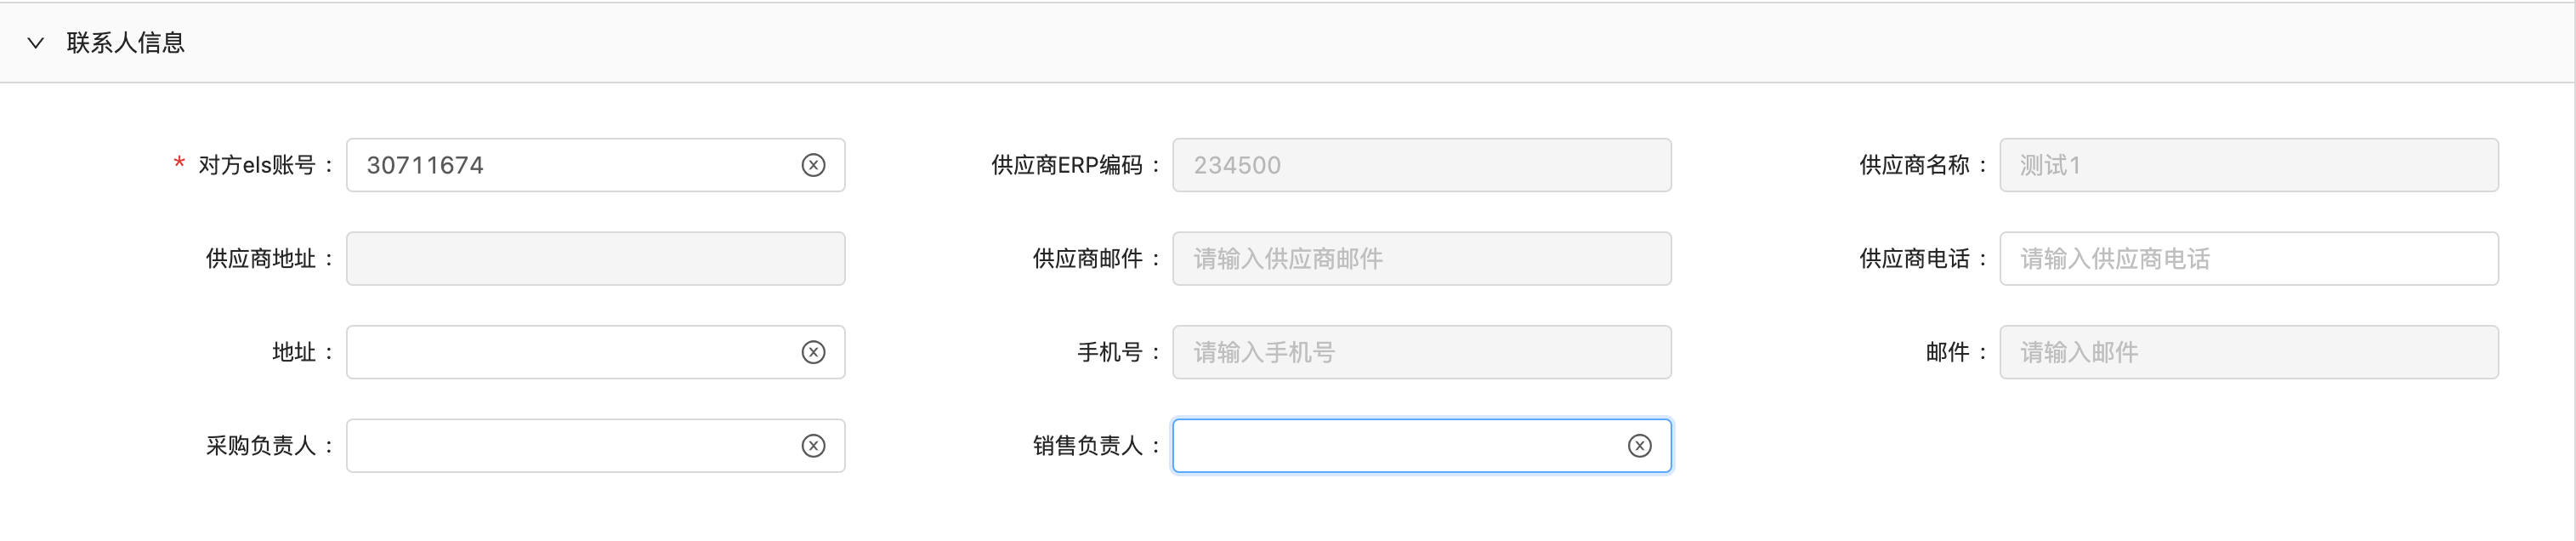Focus the 邮件 input field
The image size is (2576, 541).
[x=2248, y=352]
